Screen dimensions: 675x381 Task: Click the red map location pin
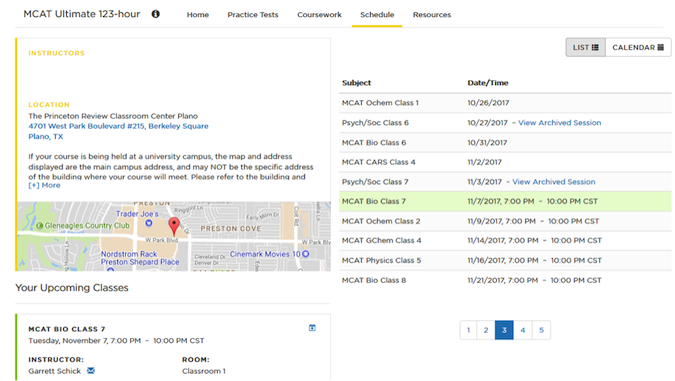point(173,226)
